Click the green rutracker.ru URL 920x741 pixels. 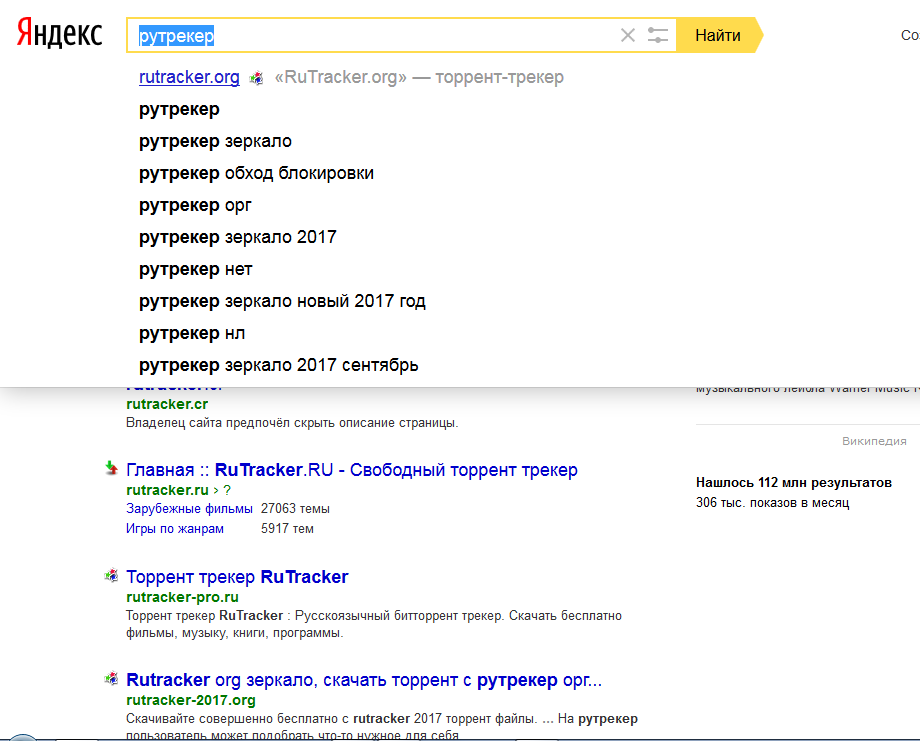pos(167,490)
